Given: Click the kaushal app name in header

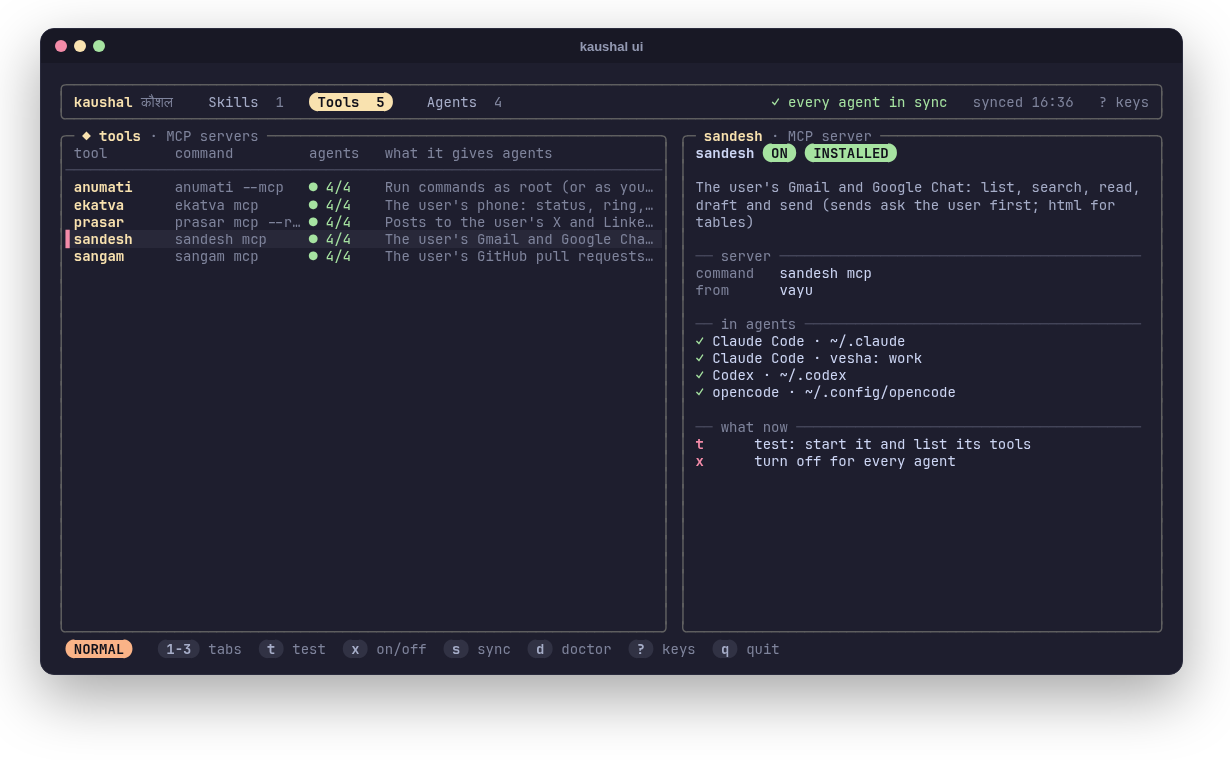Looking at the screenshot, I should (103, 102).
